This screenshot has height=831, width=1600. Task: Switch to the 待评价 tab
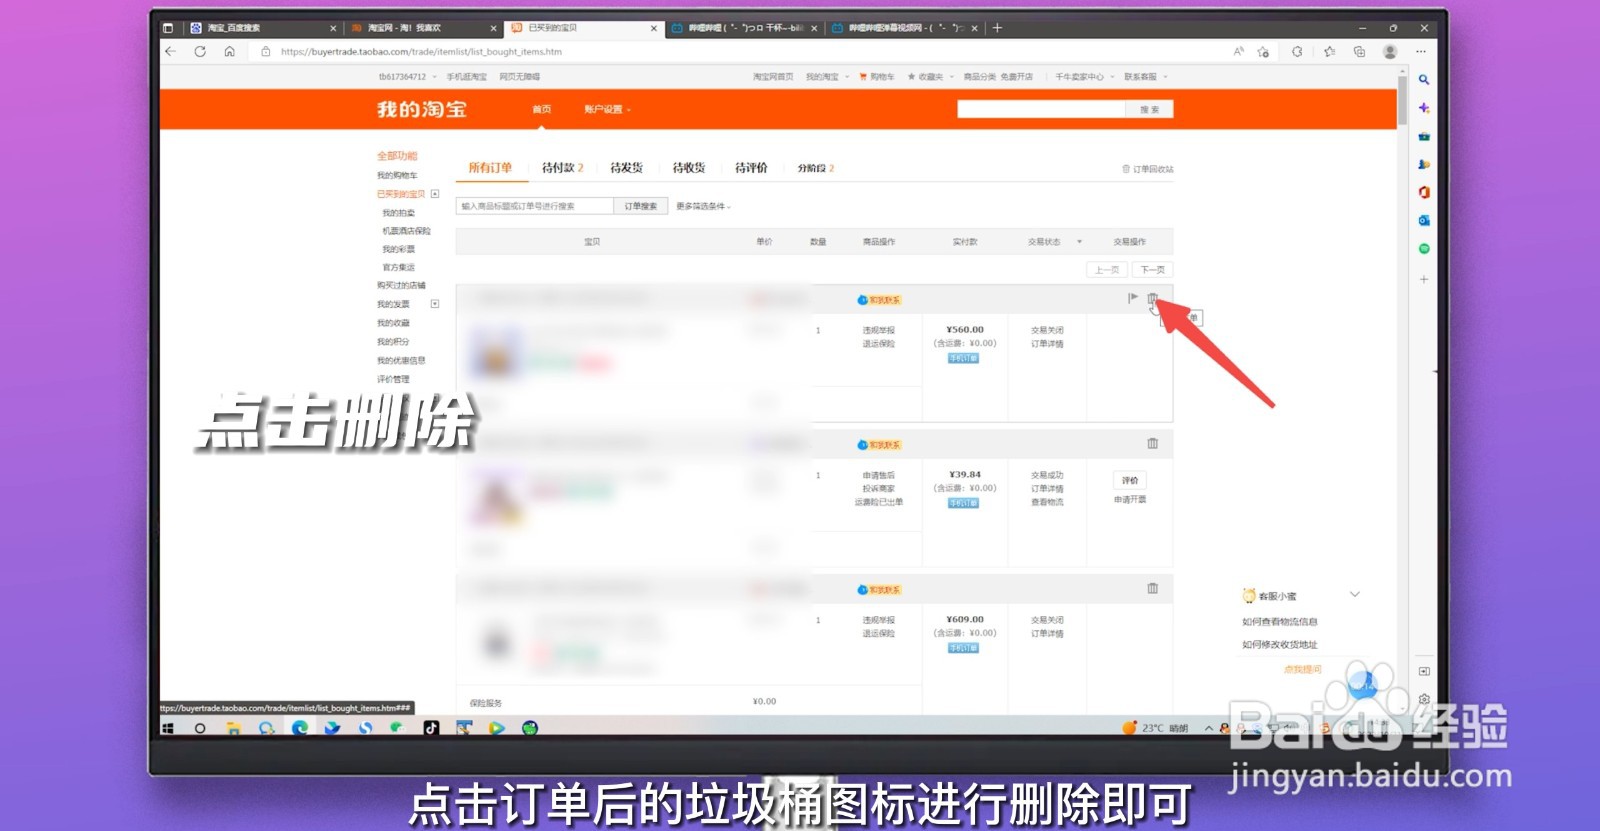pyautogui.click(x=751, y=168)
